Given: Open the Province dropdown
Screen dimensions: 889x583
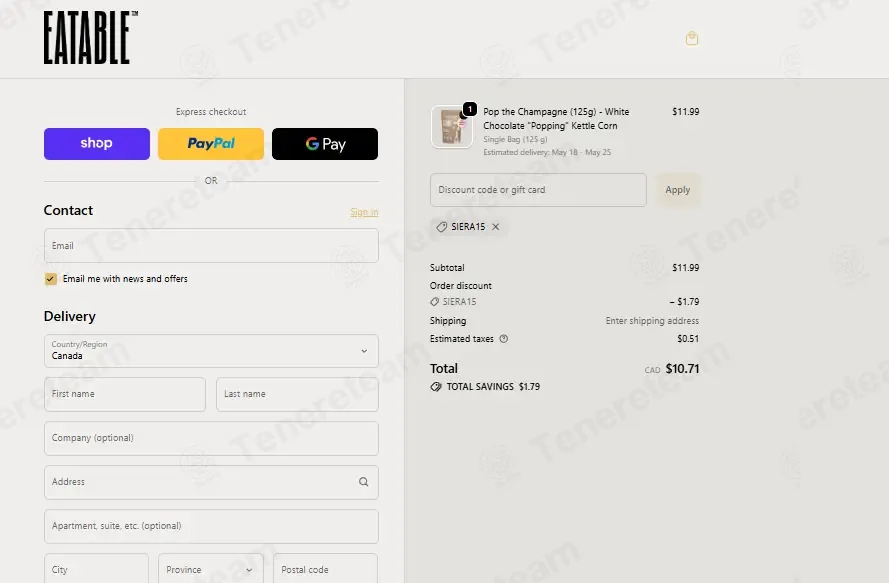Looking at the screenshot, I should pyautogui.click(x=211, y=569).
